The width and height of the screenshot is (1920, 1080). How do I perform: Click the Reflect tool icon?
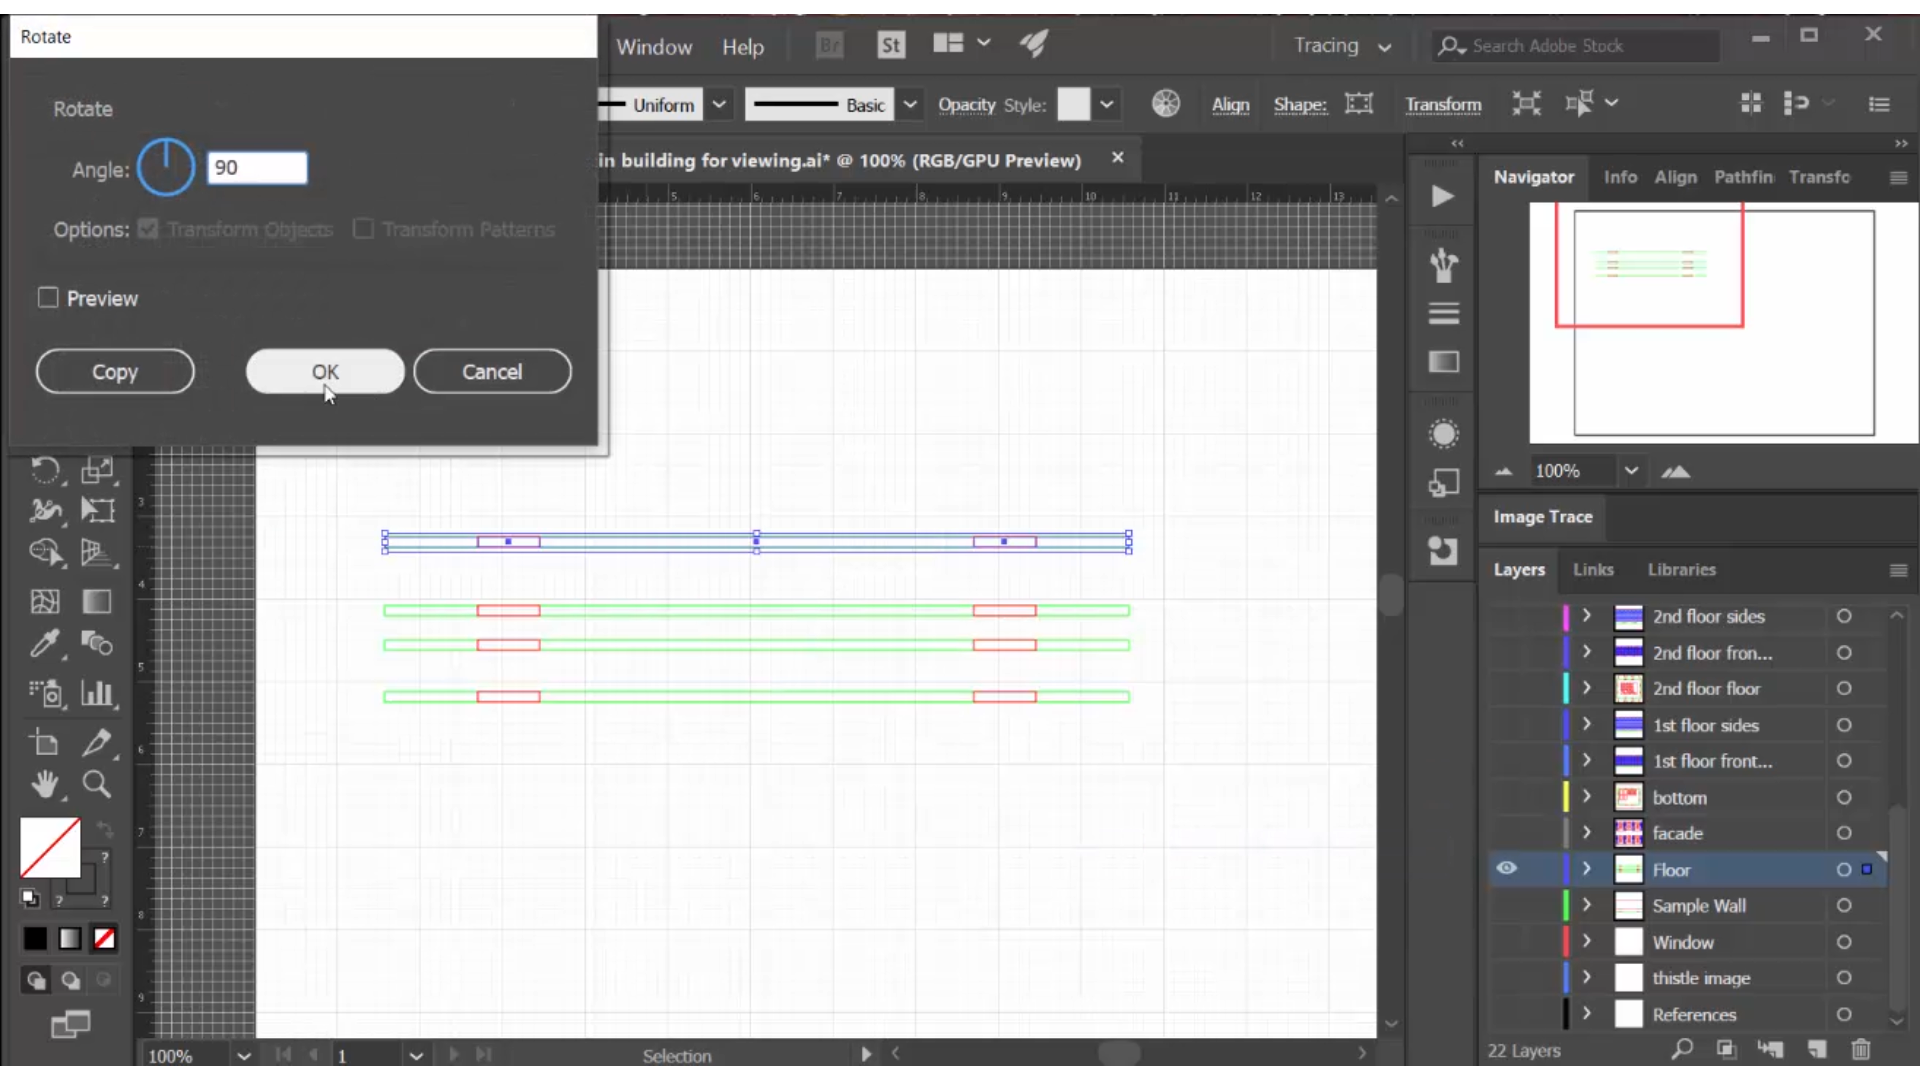click(x=46, y=471)
